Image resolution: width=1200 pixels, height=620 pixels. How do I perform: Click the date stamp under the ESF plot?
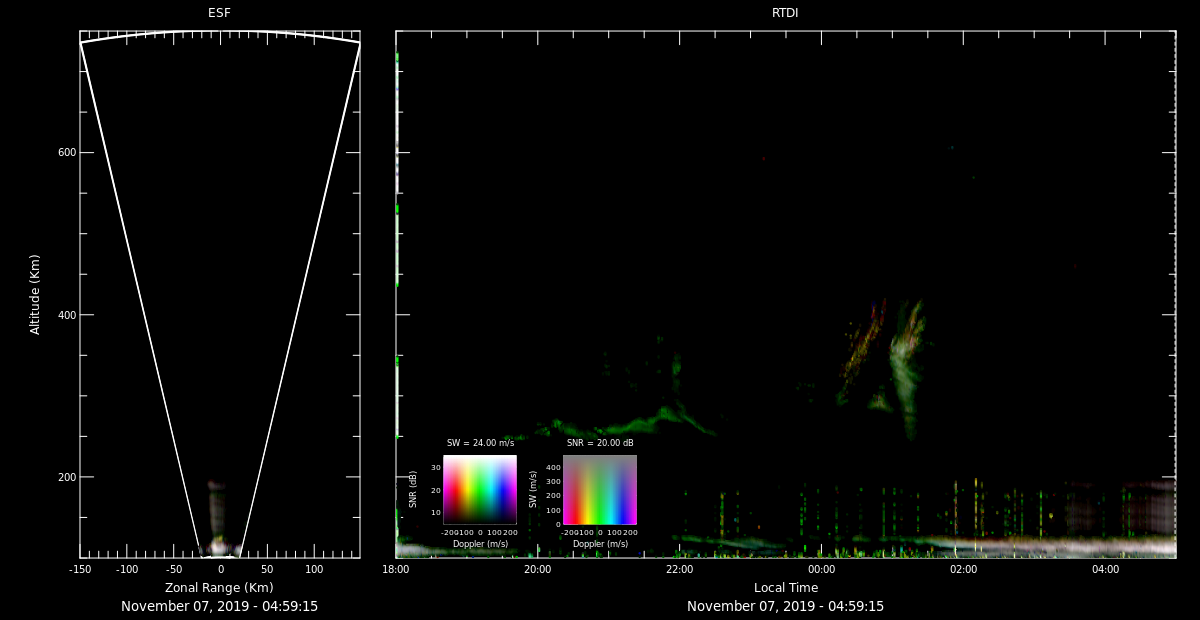[x=219, y=606]
